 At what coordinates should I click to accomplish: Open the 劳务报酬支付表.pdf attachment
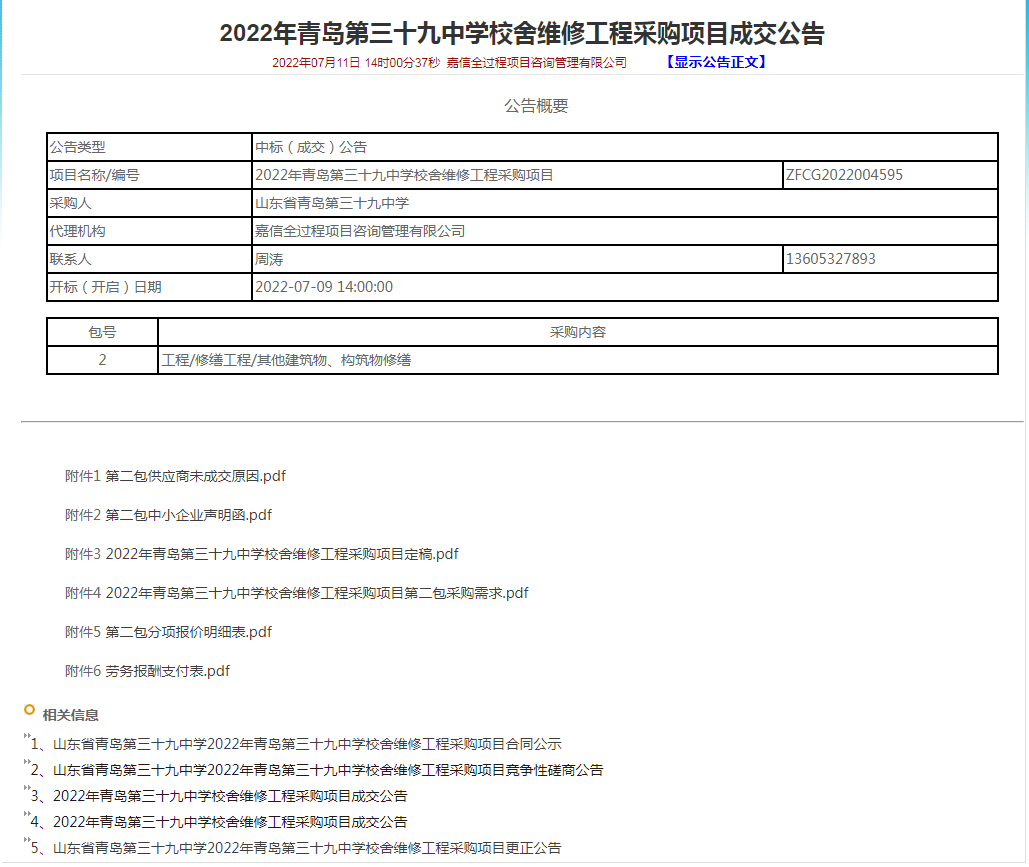(x=147, y=671)
